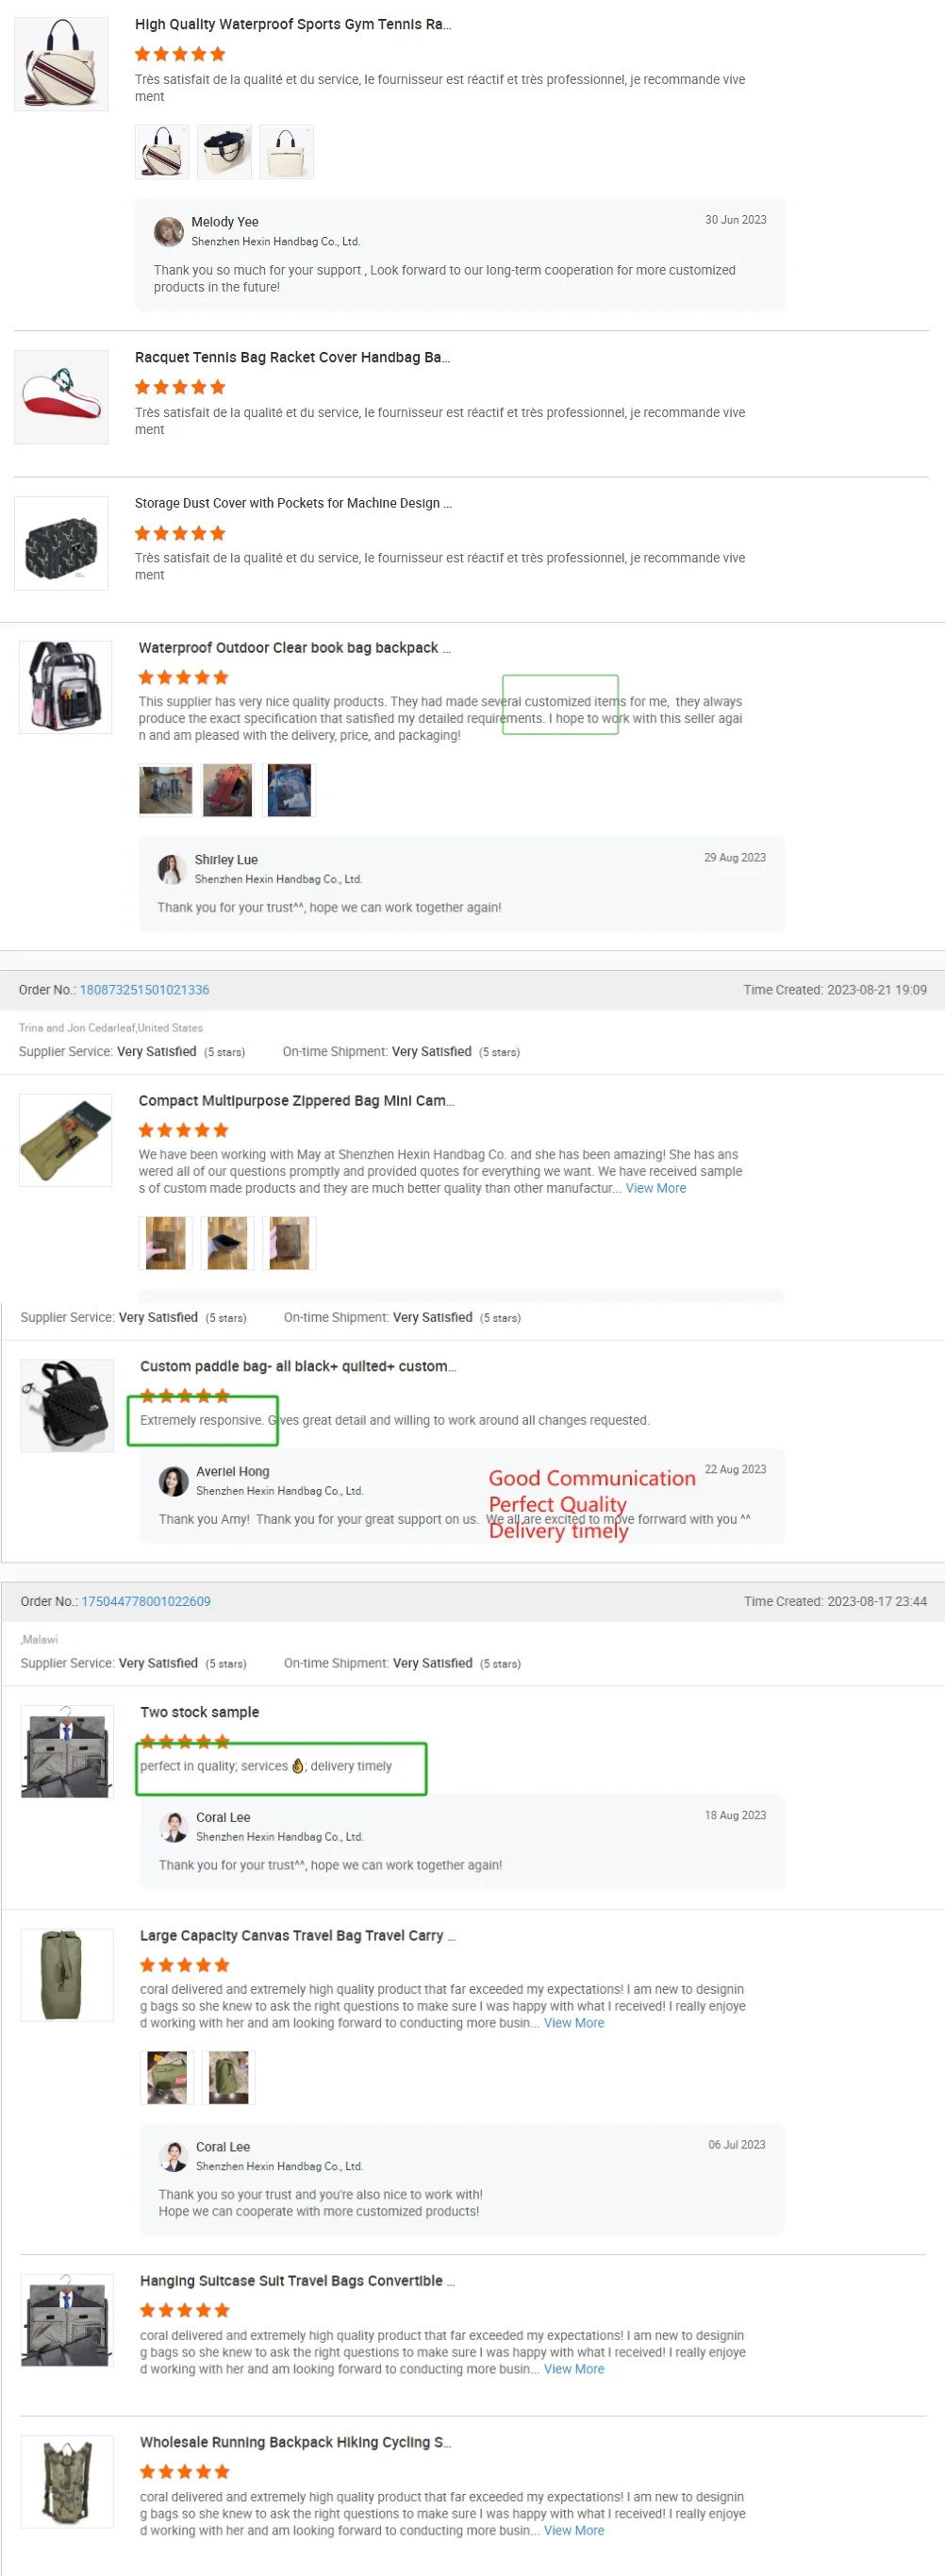945x2576 pixels.
Task: Open the red racquet cover bag thumbnail
Action: [61, 397]
